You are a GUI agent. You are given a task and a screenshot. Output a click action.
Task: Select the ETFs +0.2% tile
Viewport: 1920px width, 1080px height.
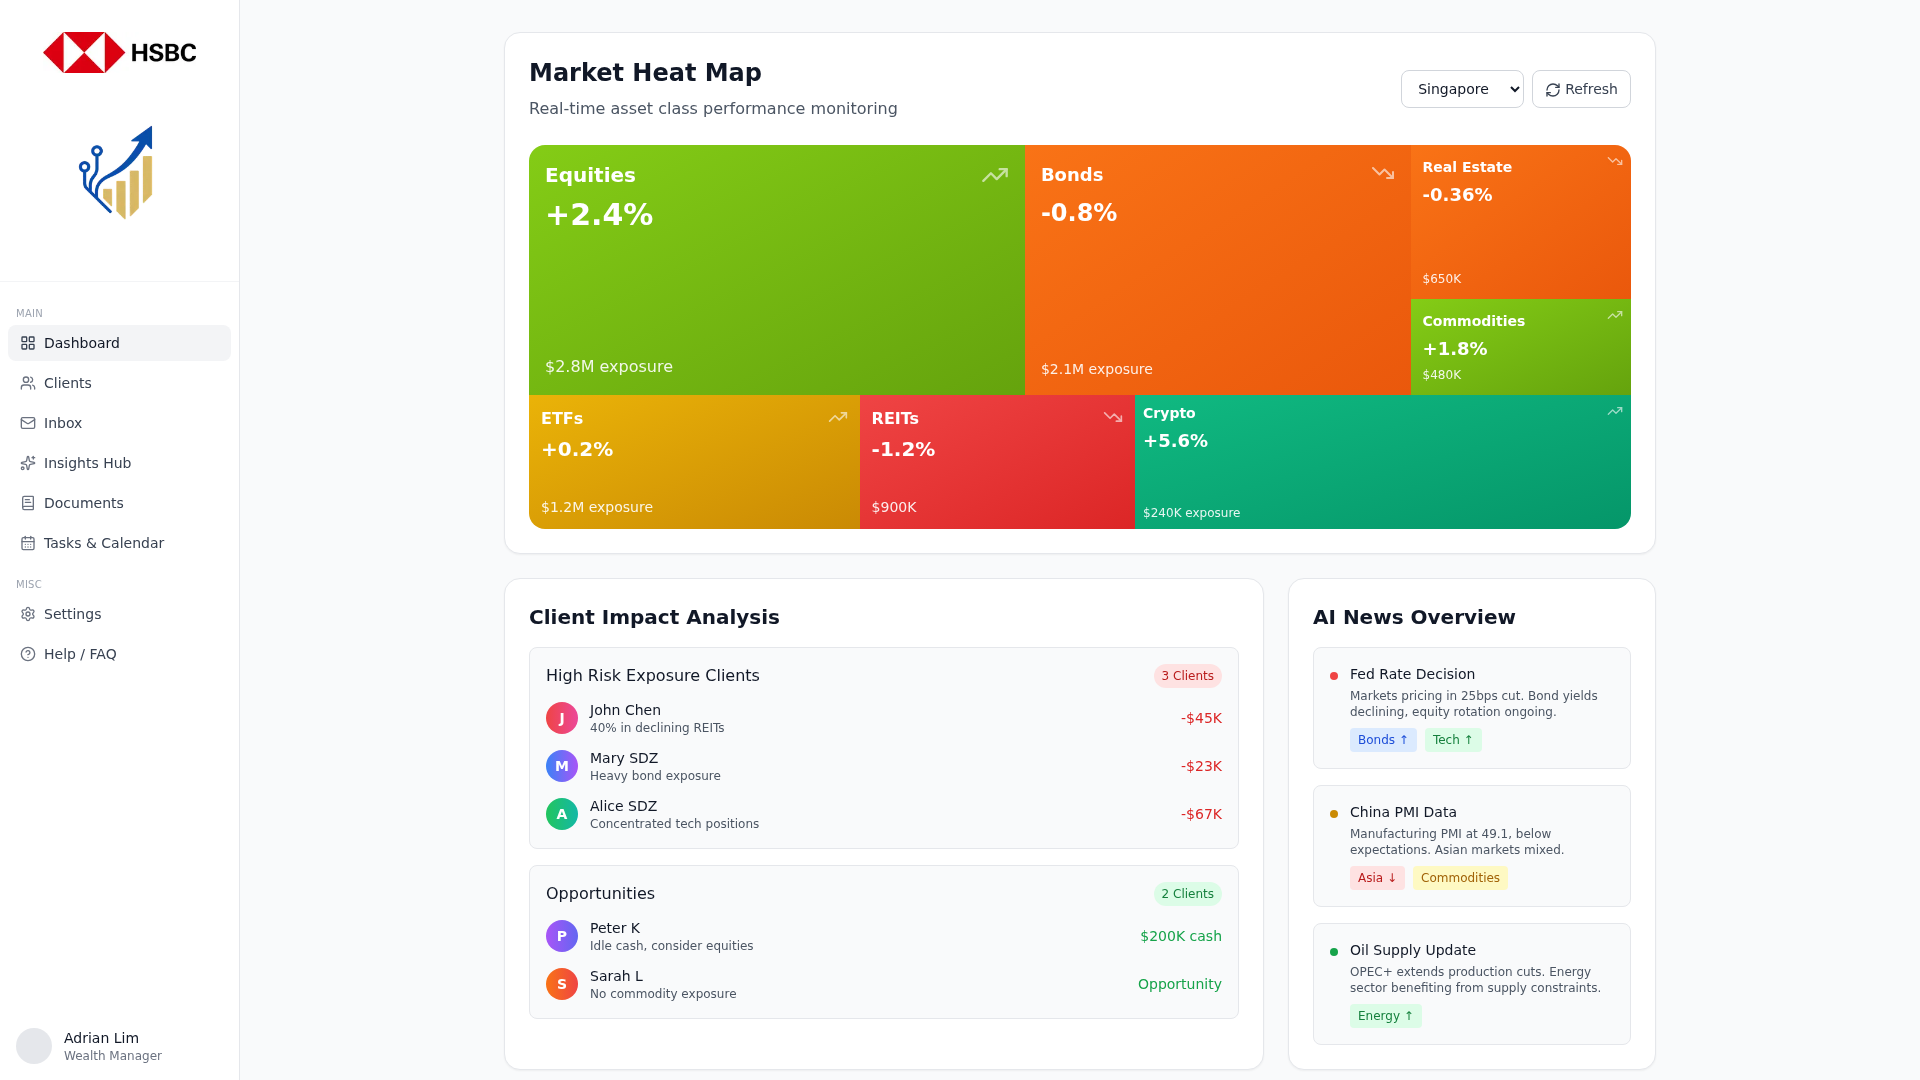694,462
